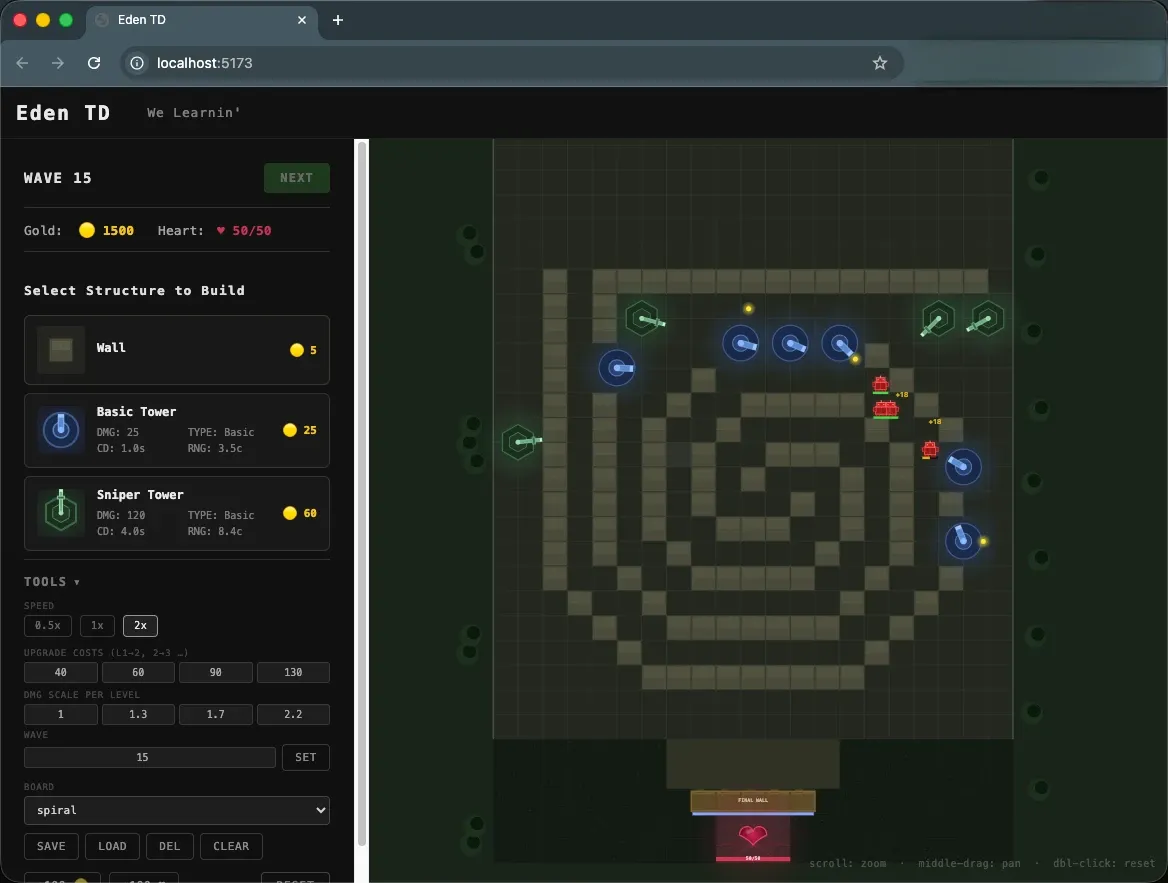
Task: Edit the damage scale field showing 1.7
Action: 215,714
